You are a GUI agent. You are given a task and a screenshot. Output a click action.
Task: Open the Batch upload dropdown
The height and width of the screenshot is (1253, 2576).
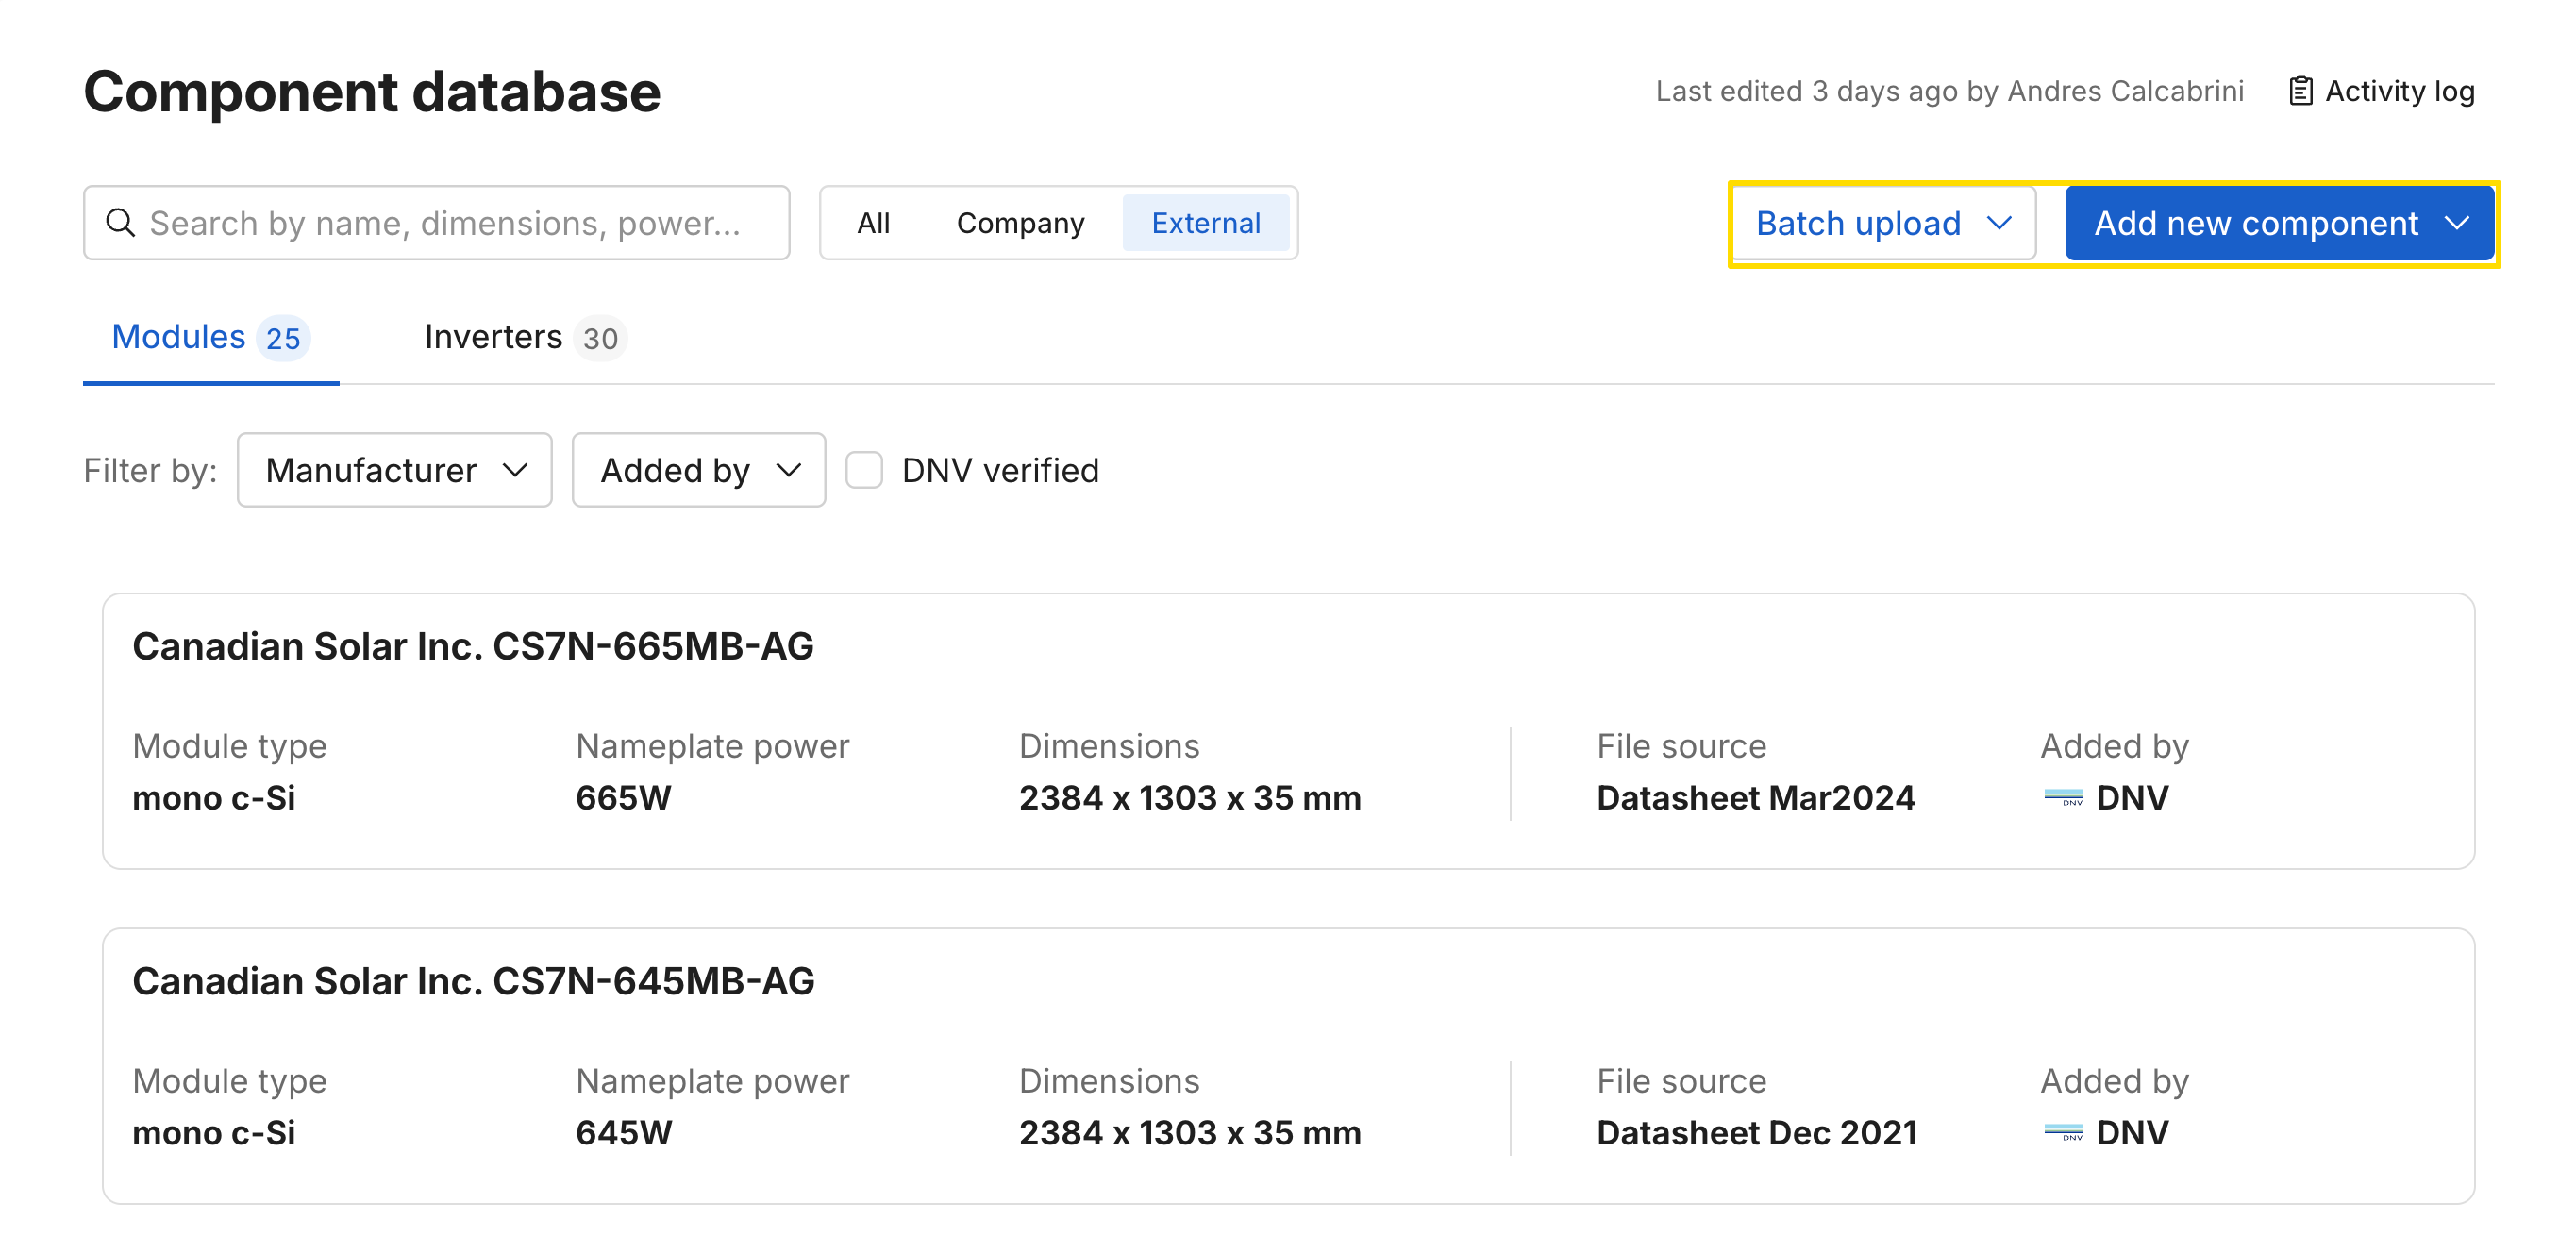tap(1883, 222)
